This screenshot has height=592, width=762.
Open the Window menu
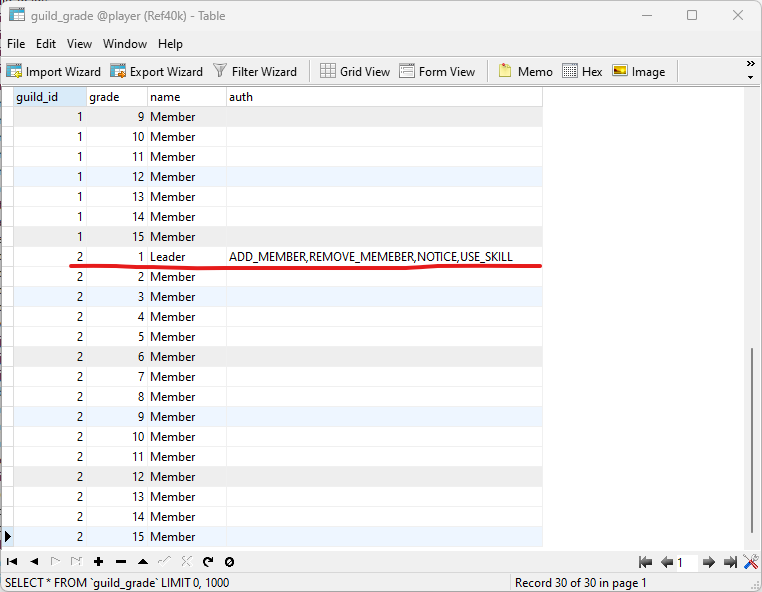[x=125, y=44]
